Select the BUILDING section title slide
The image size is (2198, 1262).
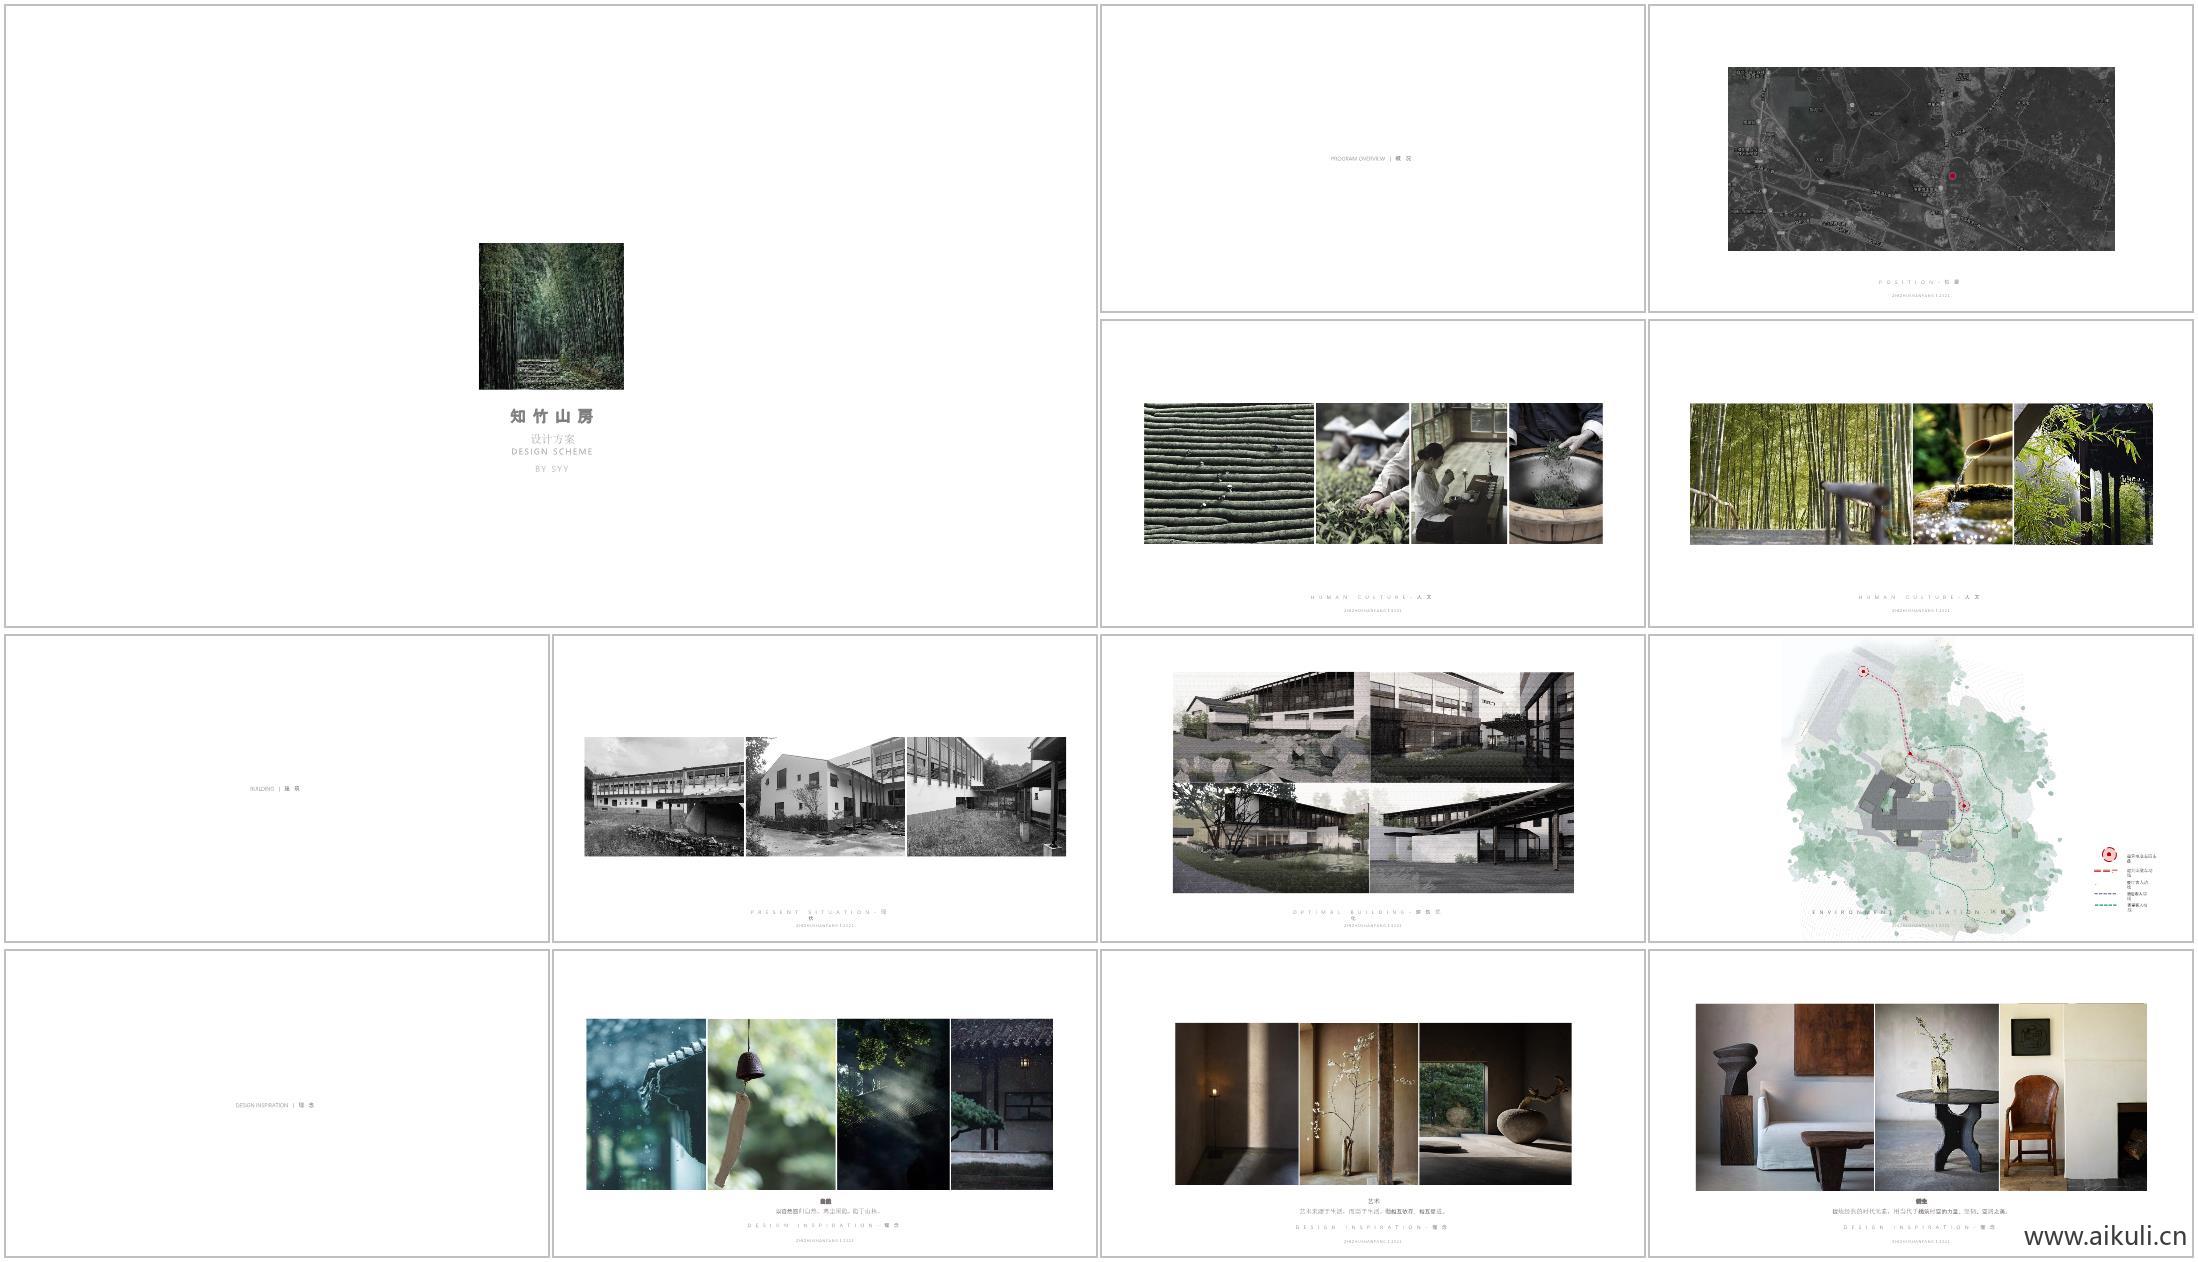pos(276,788)
